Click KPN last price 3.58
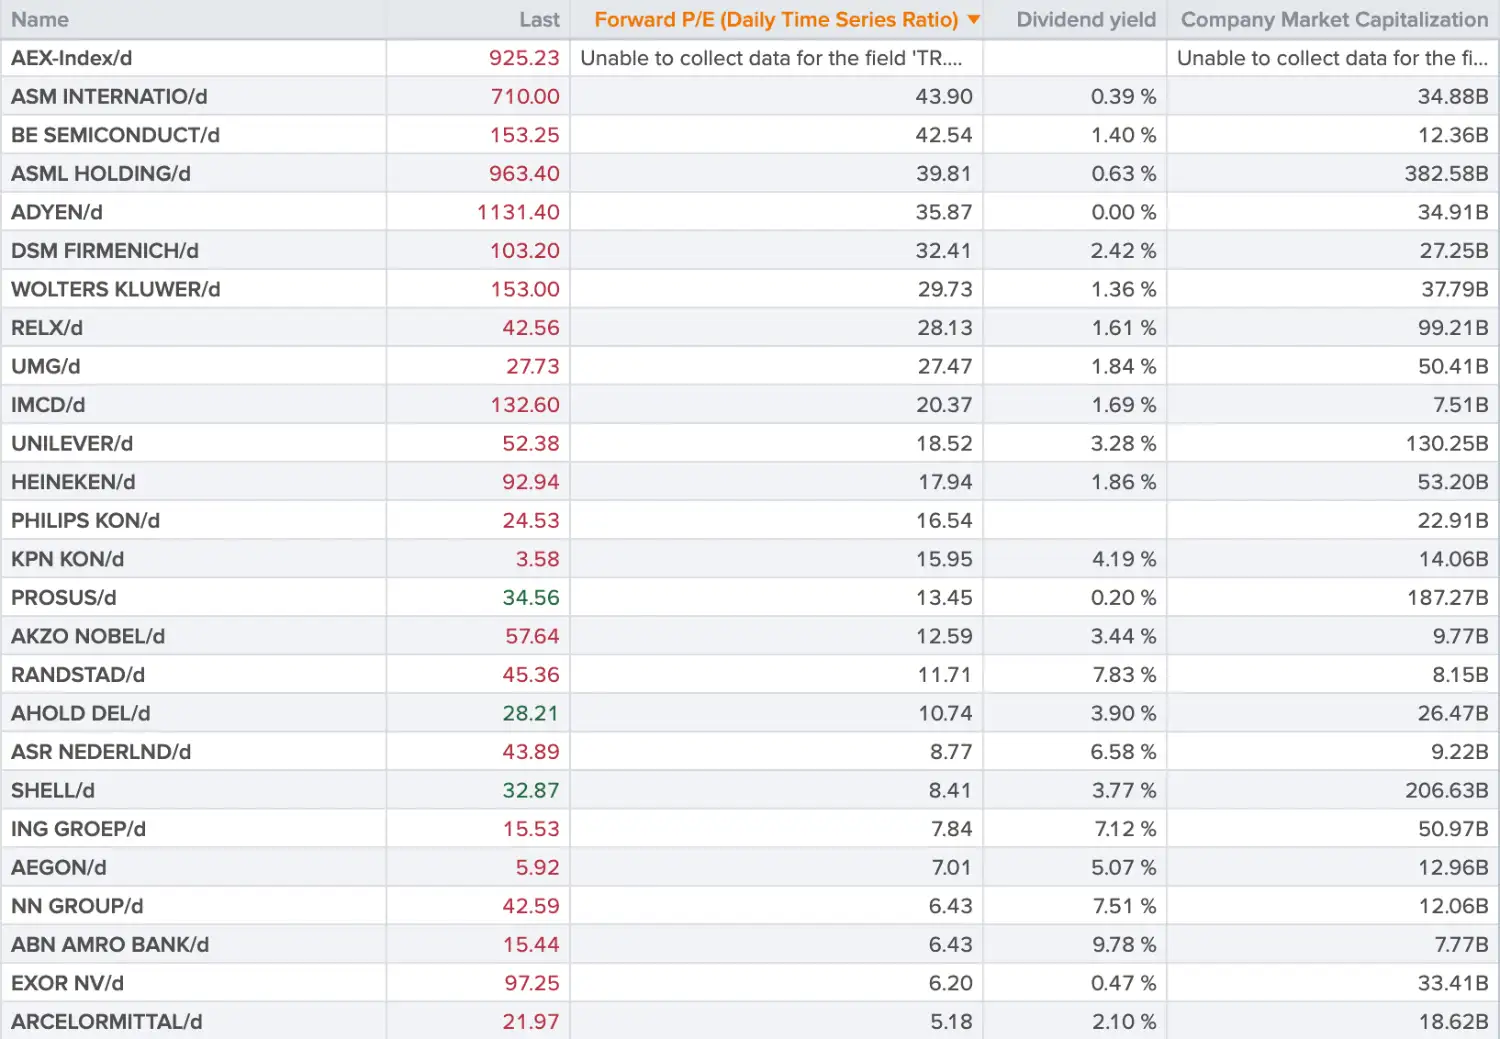The width and height of the screenshot is (1500, 1039). click(537, 559)
